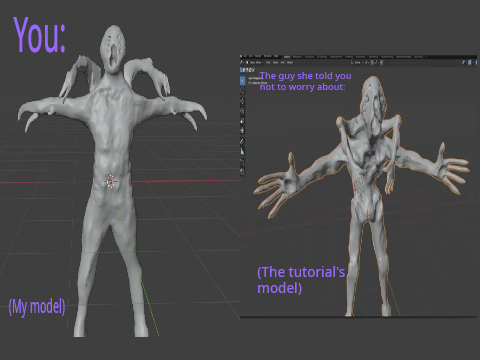Image resolution: width=480 pixels, height=360 pixels.
Task: Toggle the snapping magnet button
Action: click(372, 63)
